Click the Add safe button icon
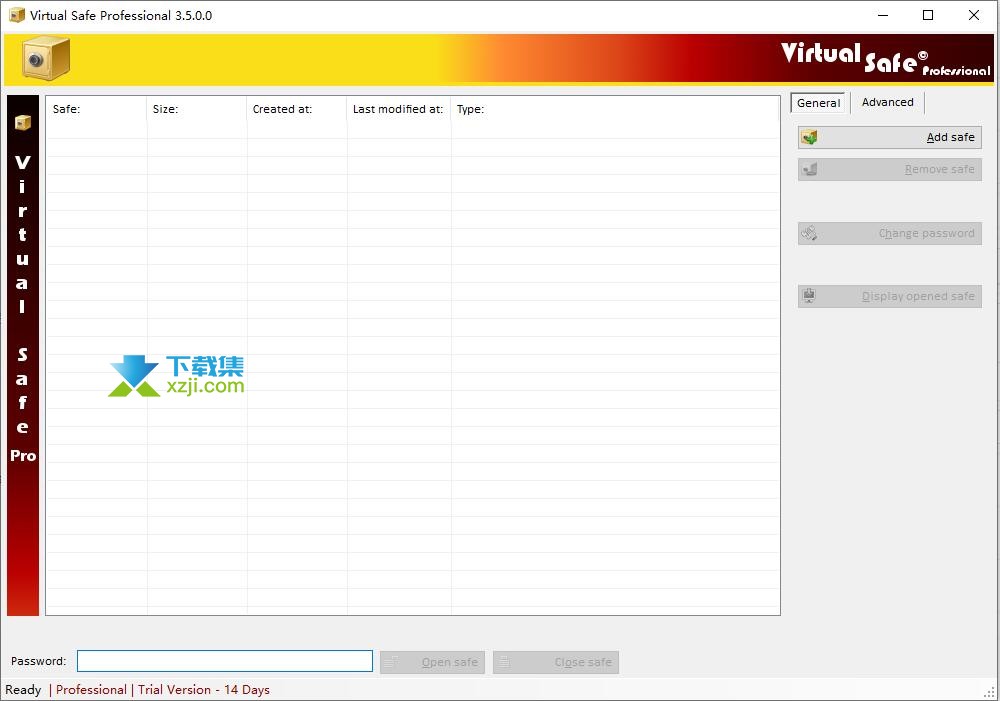 (809, 137)
